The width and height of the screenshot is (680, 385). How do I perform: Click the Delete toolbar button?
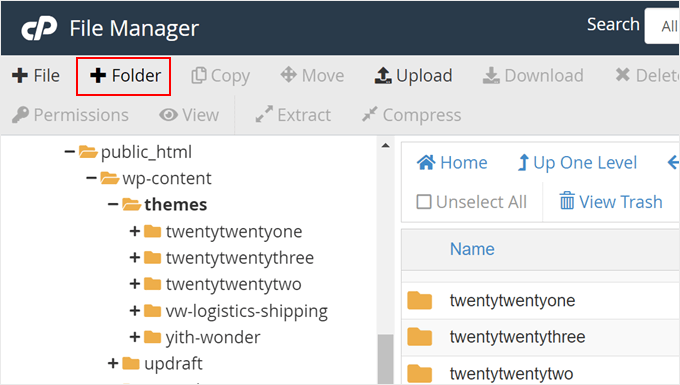tap(647, 75)
